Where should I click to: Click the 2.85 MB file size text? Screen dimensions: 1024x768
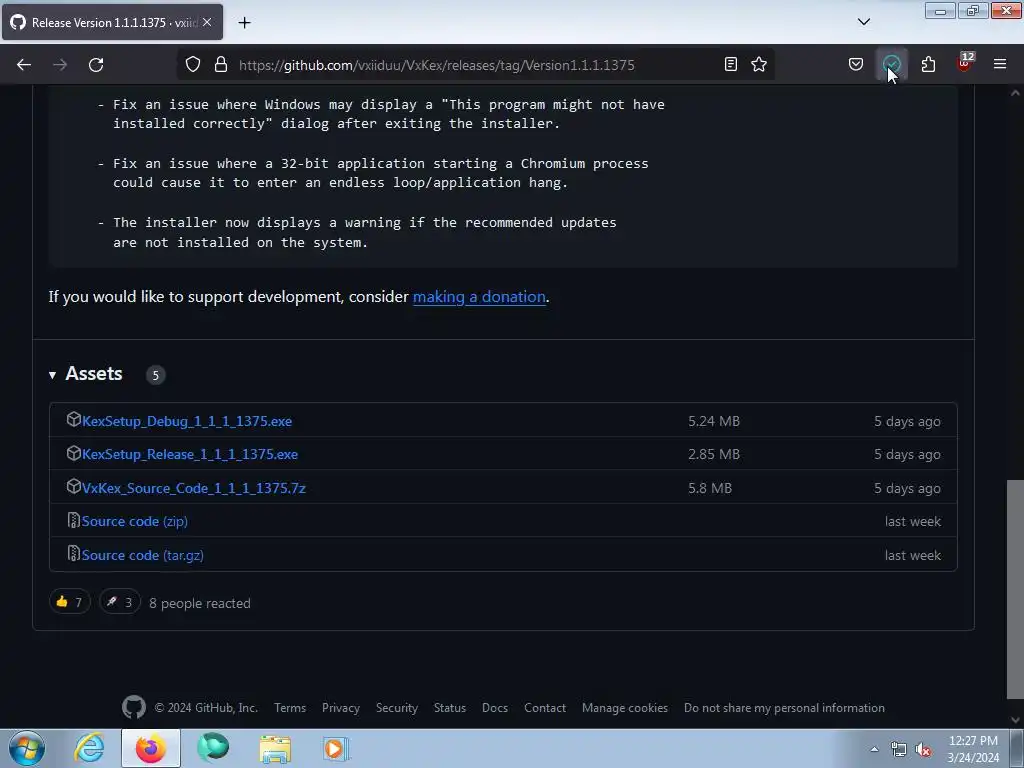pos(714,455)
